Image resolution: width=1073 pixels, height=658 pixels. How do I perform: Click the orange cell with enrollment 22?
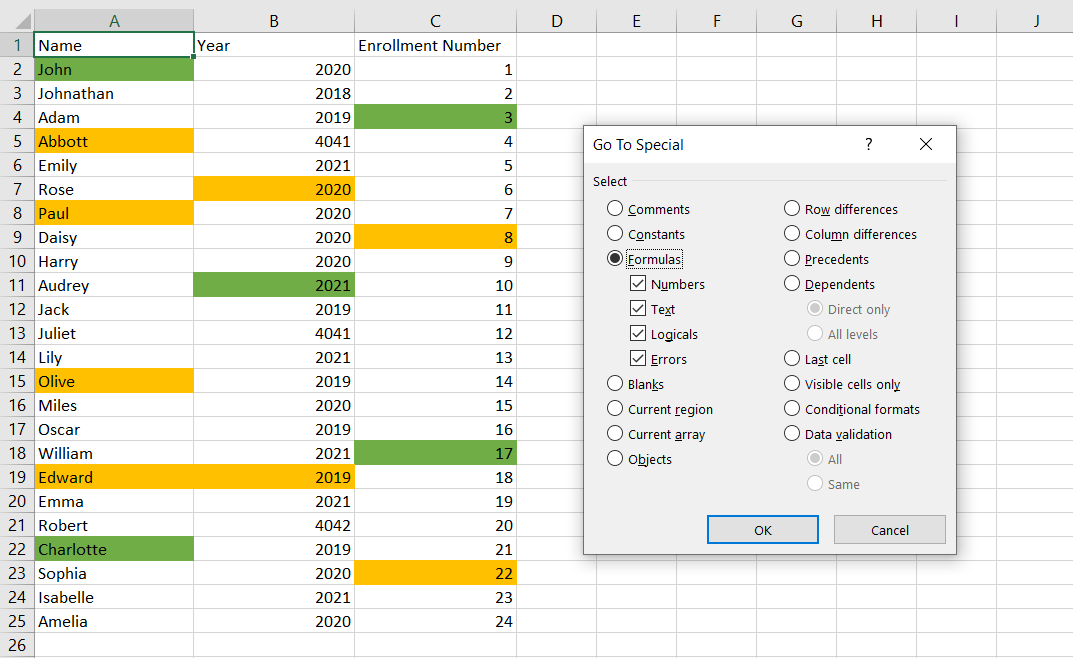[x=435, y=573]
